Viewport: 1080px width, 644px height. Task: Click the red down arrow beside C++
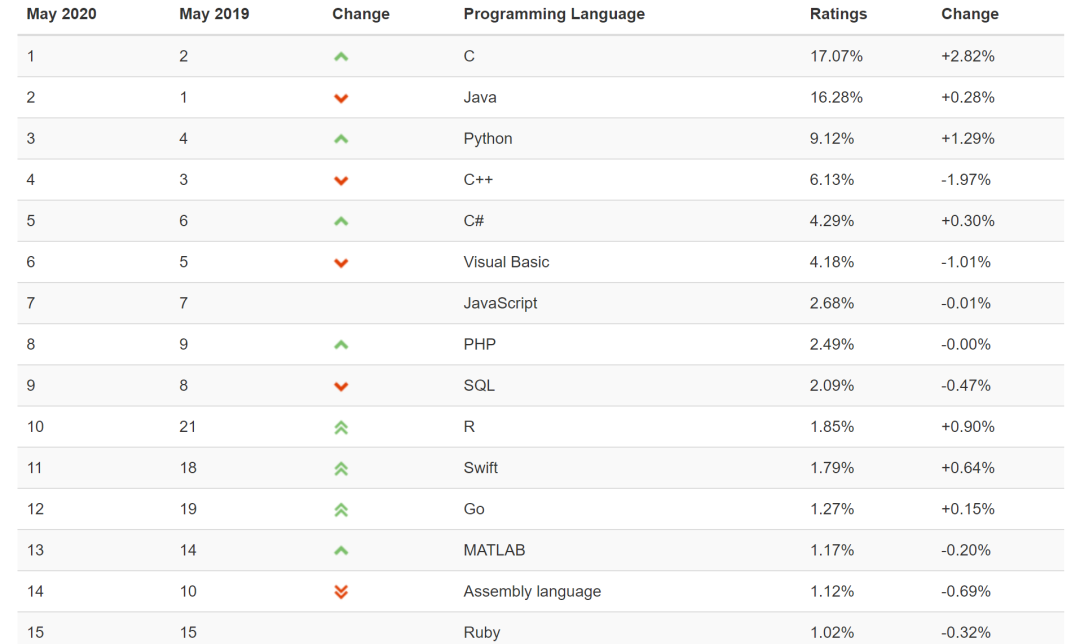point(341,181)
